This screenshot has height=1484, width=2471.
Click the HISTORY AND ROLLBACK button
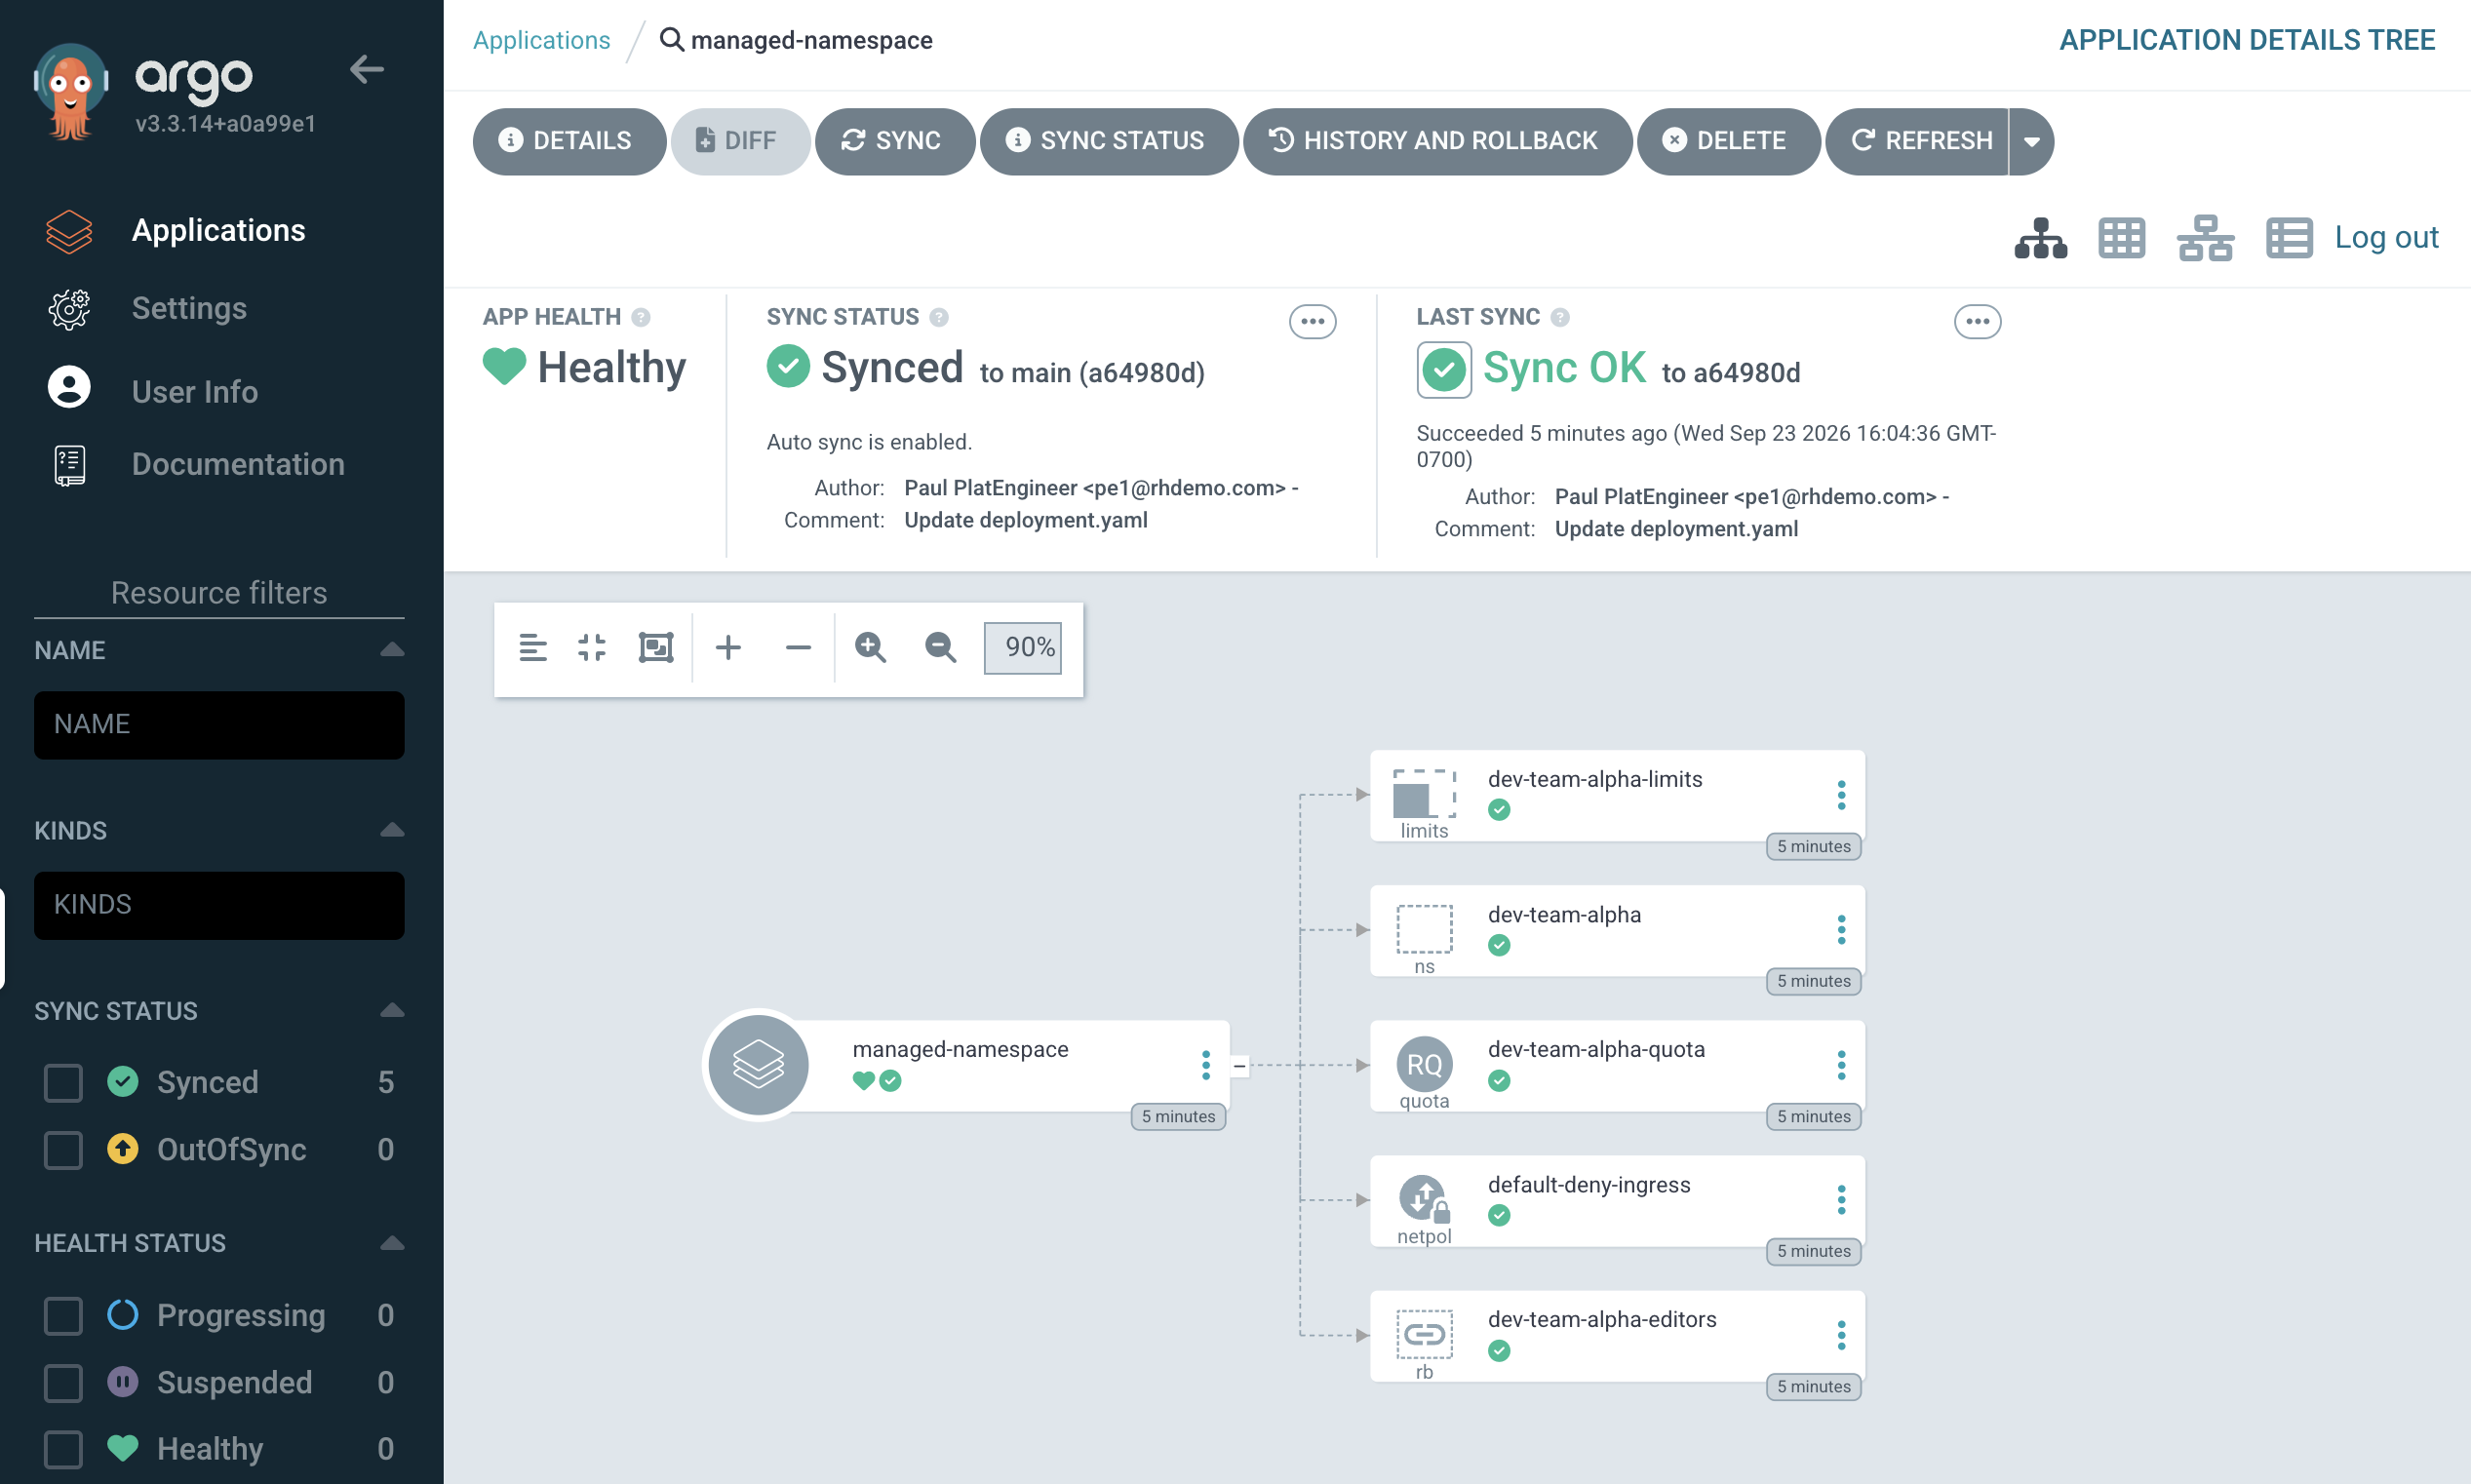point(1437,141)
